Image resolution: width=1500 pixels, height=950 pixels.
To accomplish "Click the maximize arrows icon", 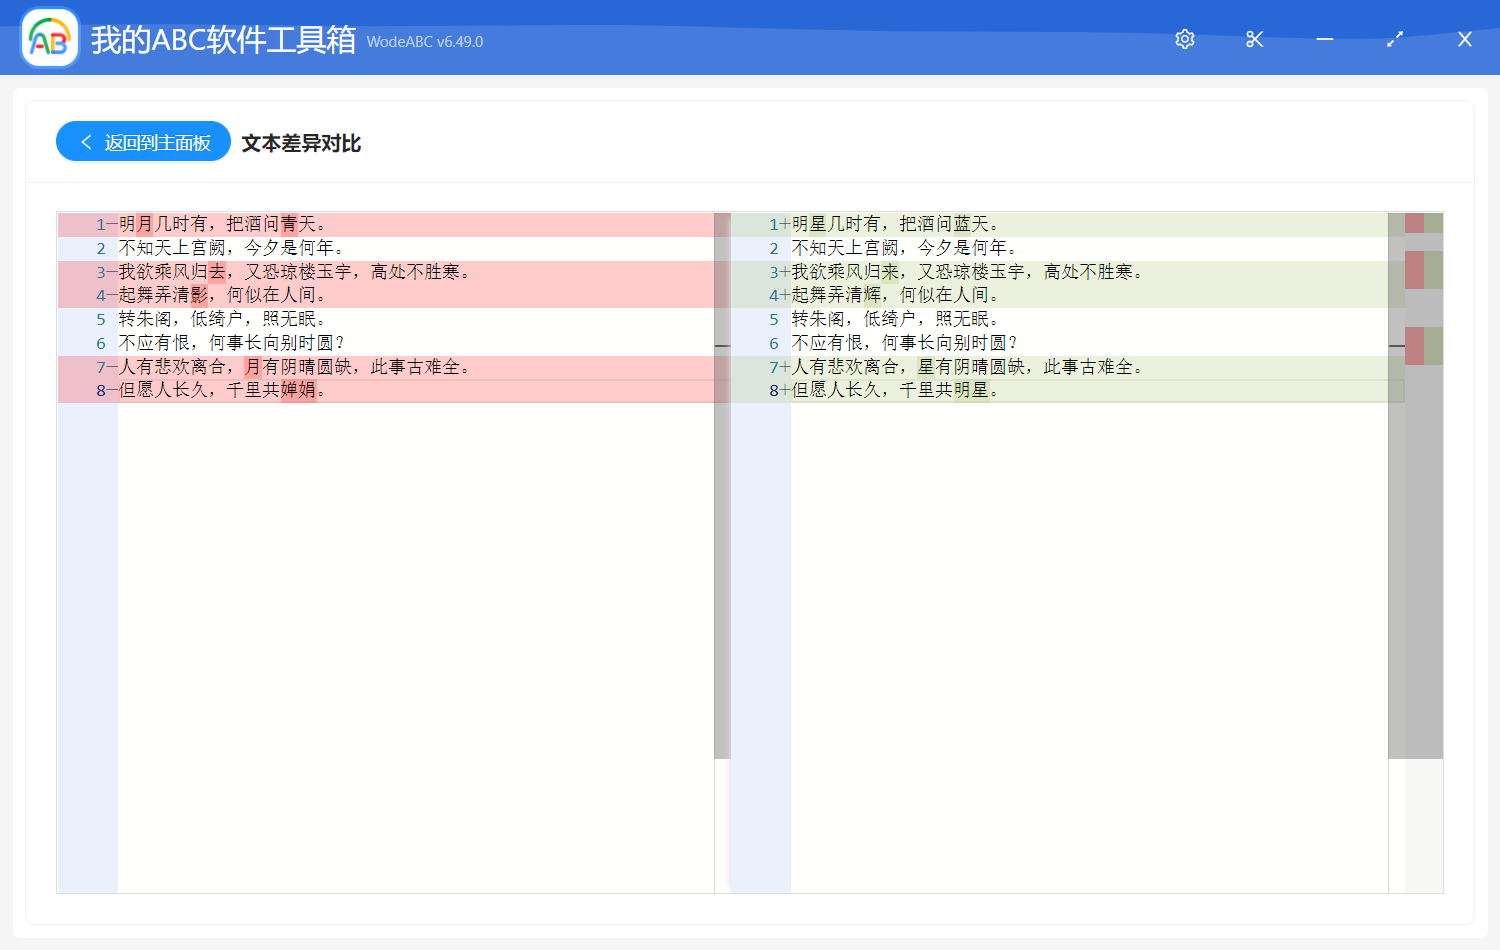I will [x=1394, y=39].
